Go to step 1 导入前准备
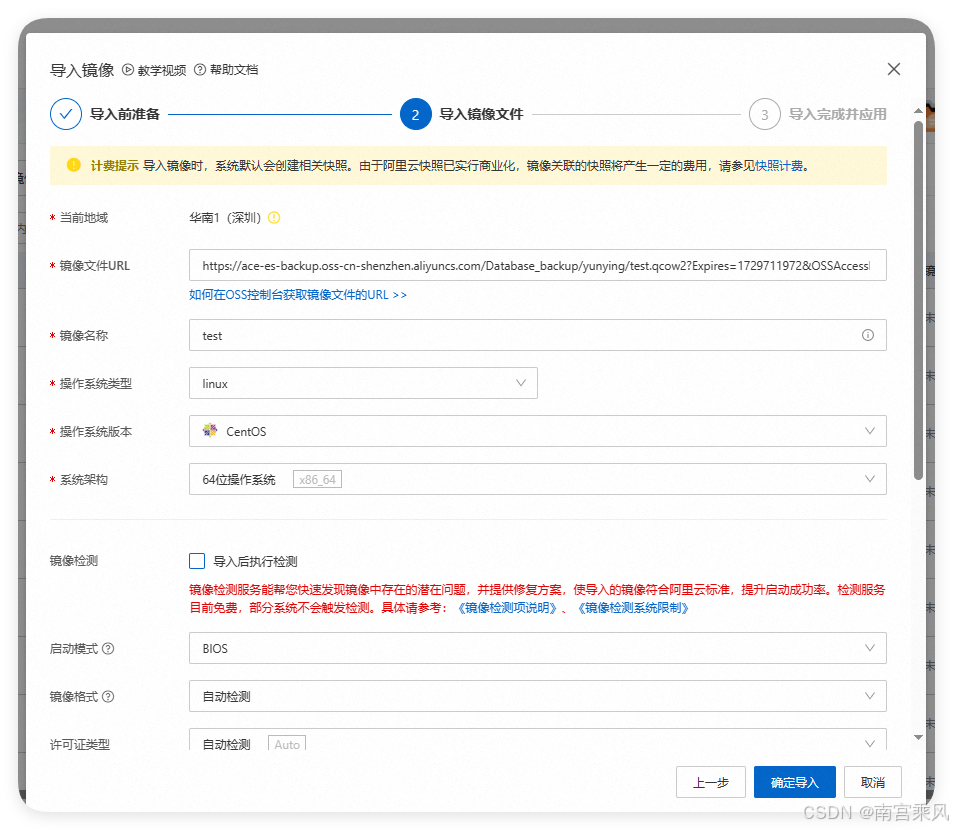Viewport: 953px width, 830px height. [66, 114]
